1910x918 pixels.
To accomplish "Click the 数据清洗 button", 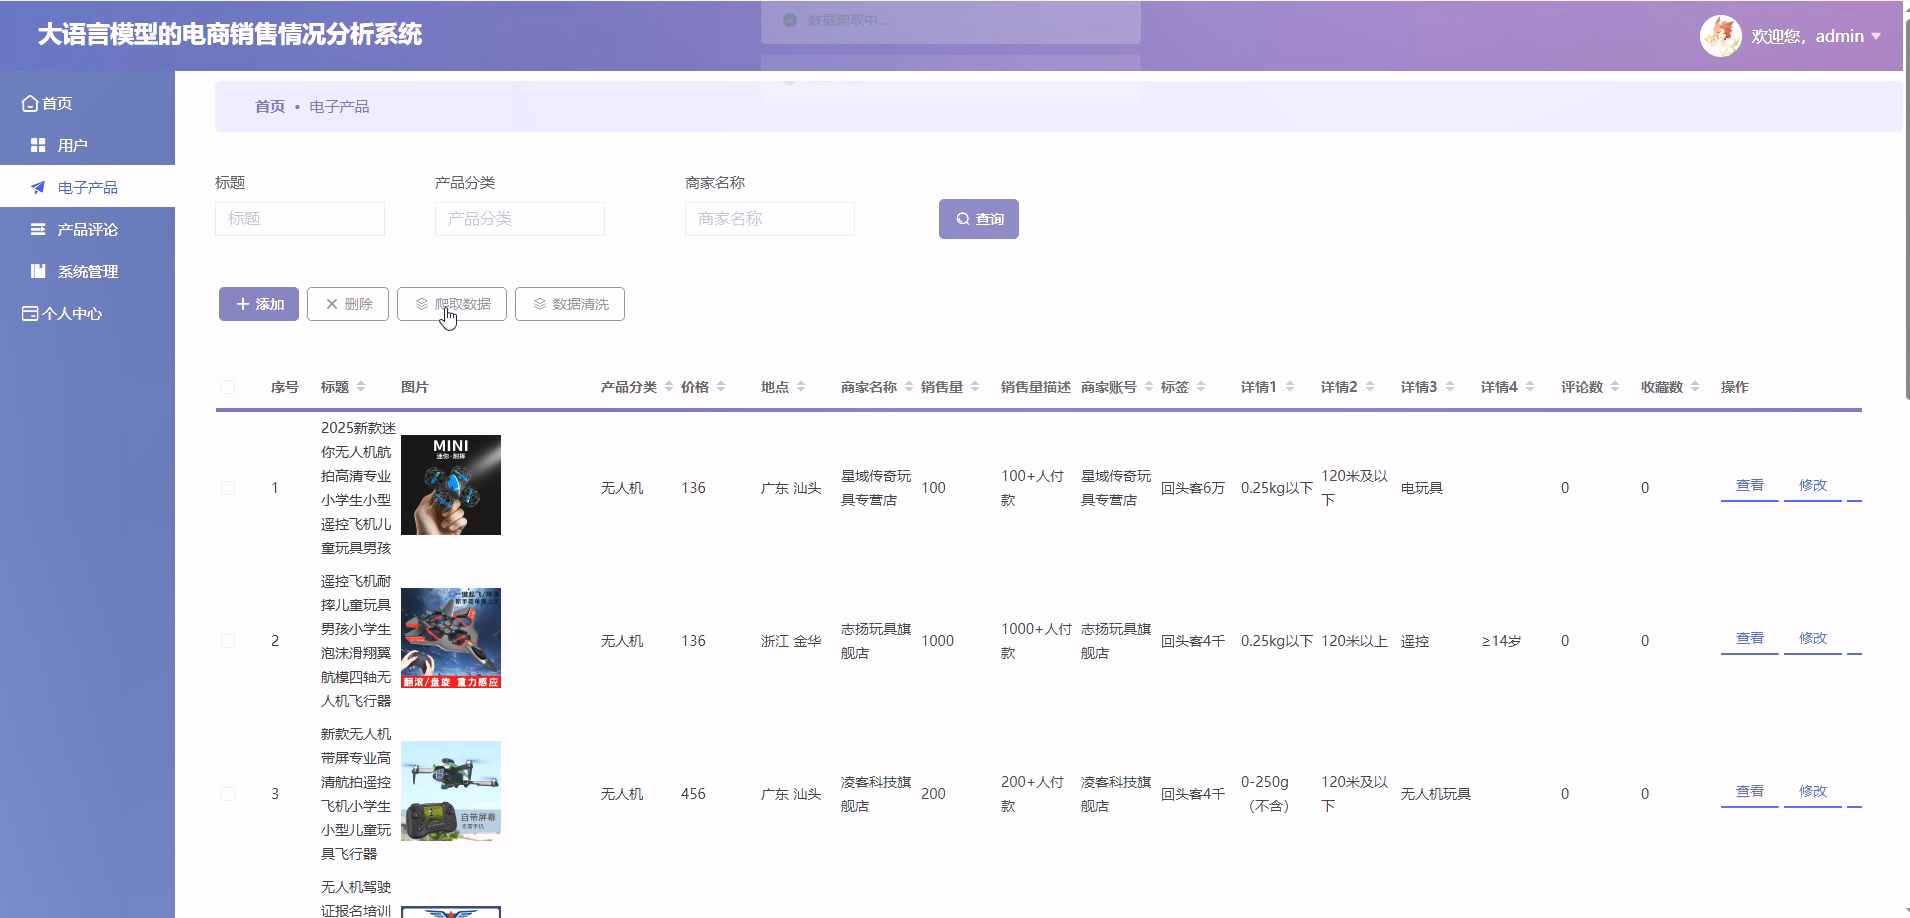I will point(570,304).
